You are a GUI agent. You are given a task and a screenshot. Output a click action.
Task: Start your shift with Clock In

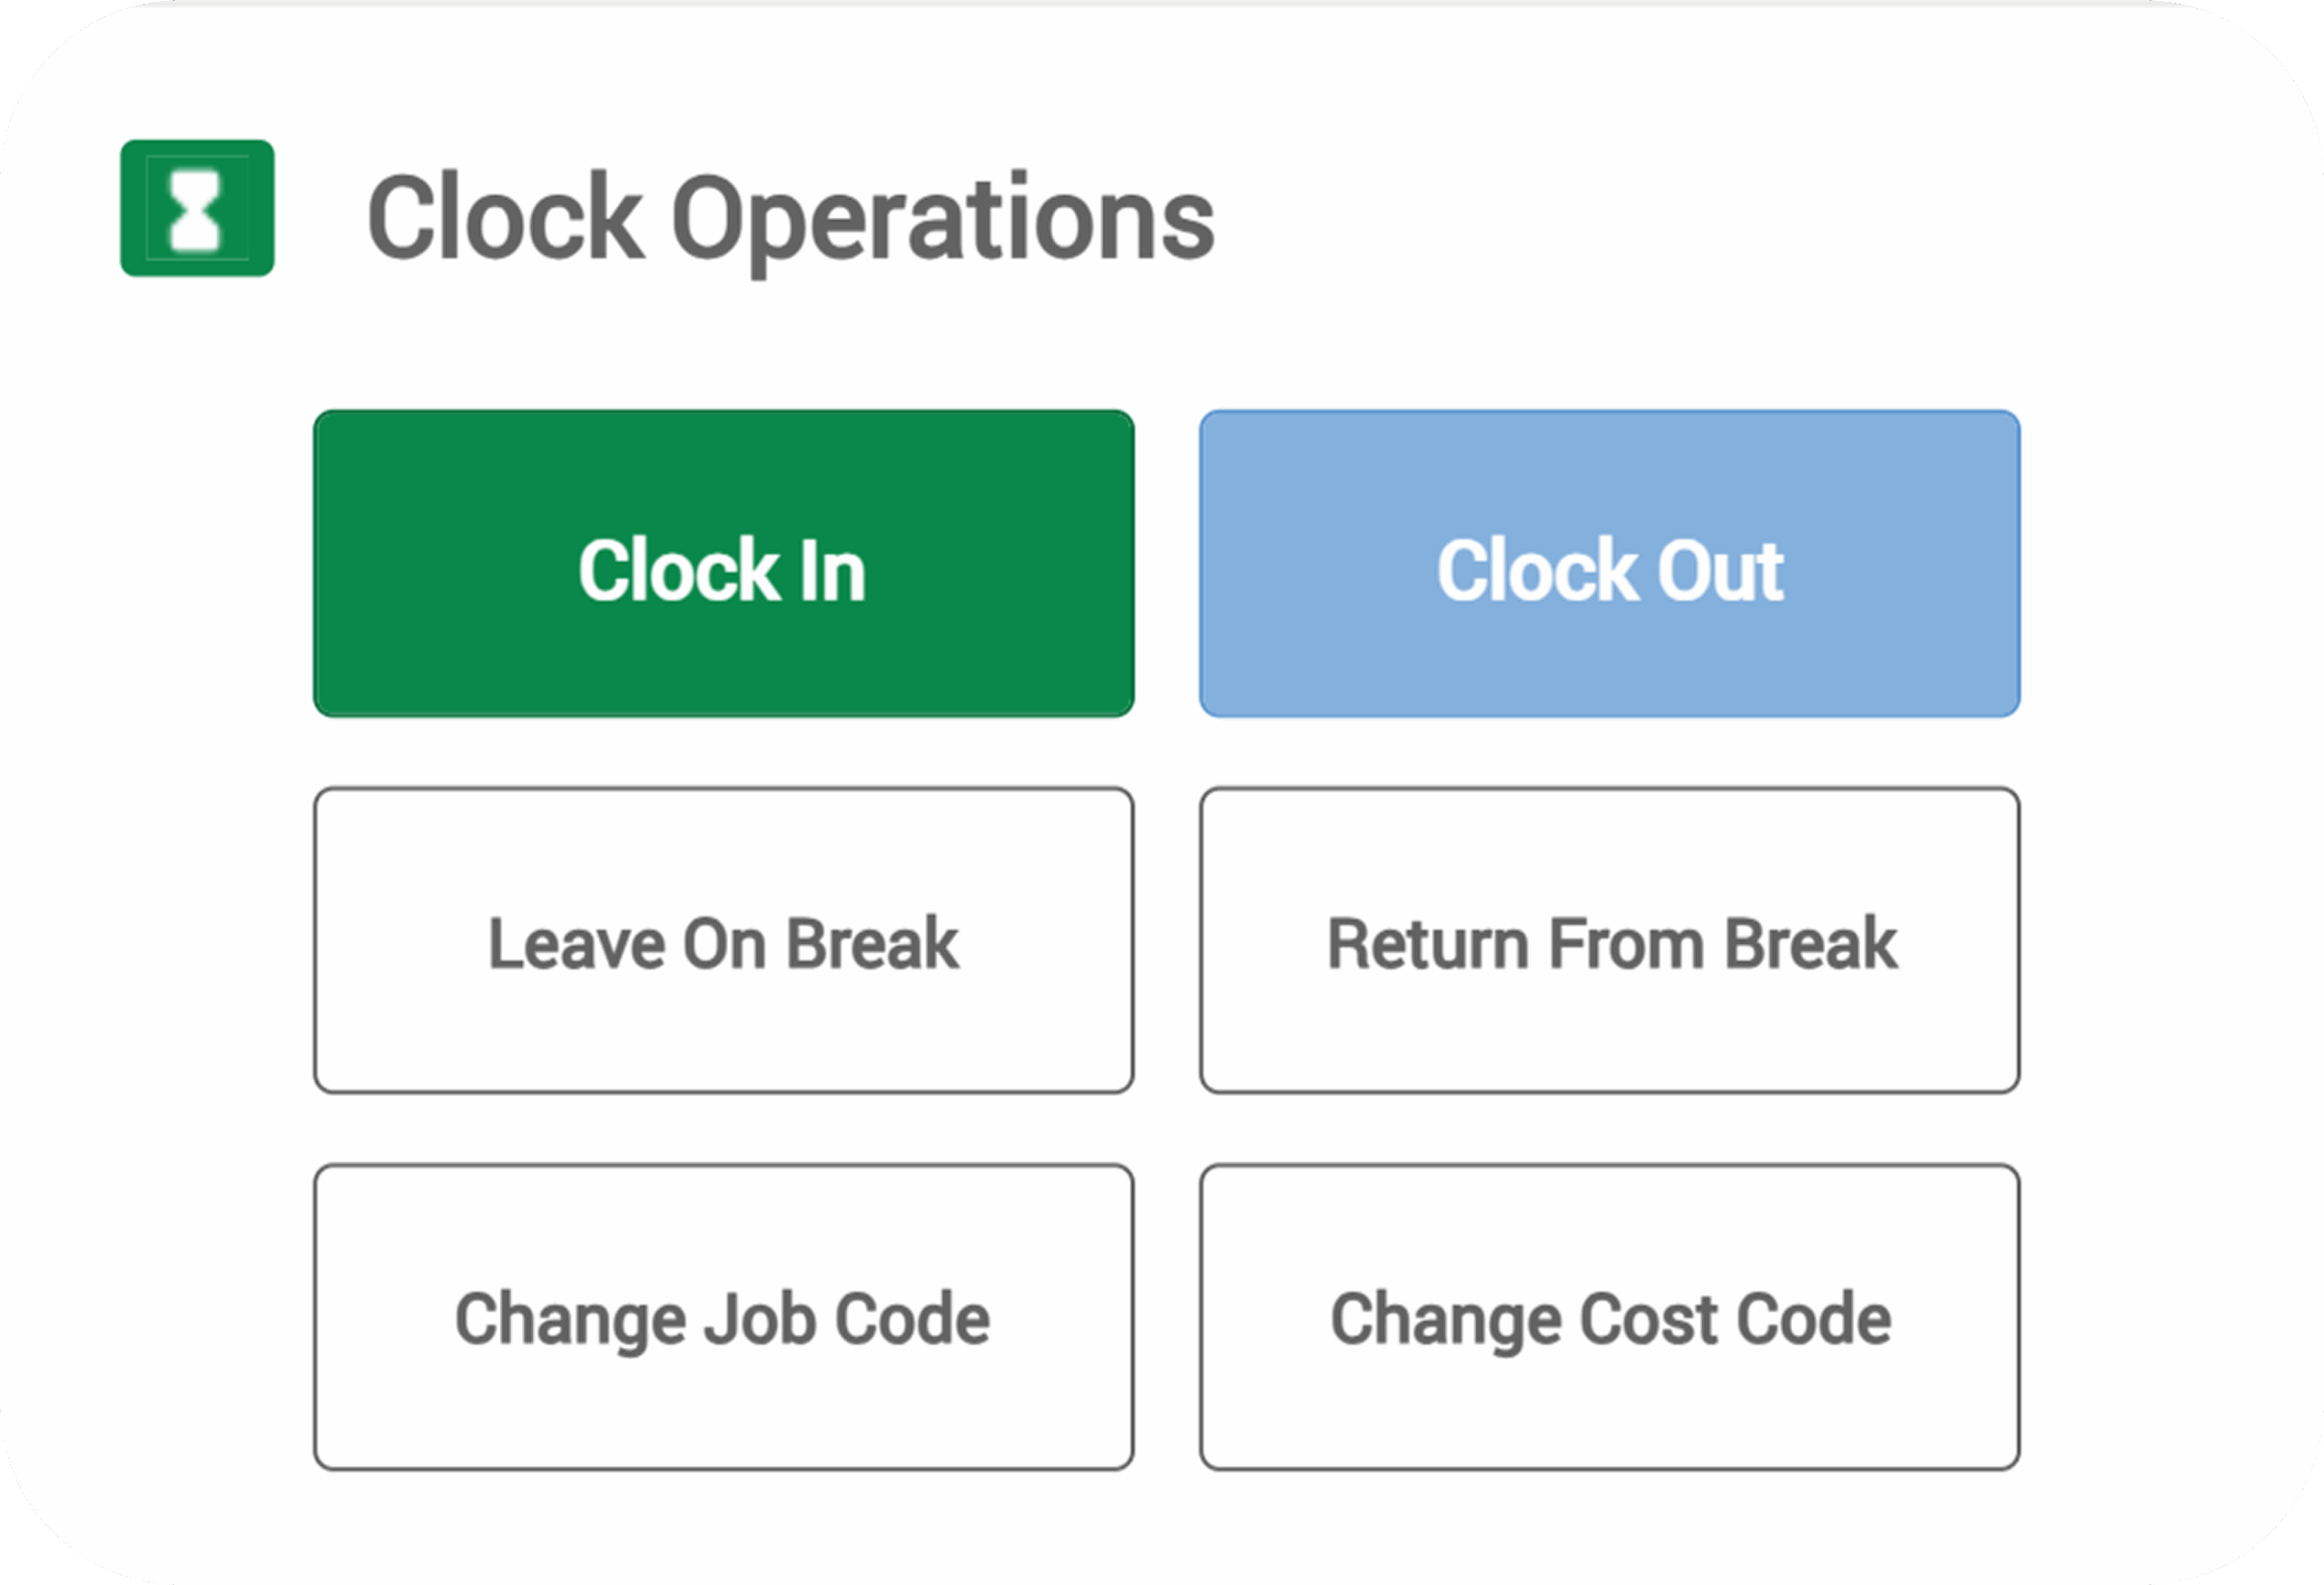[x=723, y=564]
